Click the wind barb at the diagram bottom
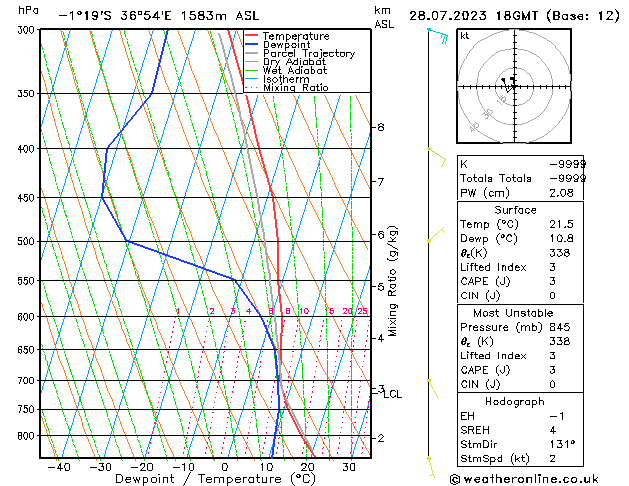The width and height of the screenshot is (629, 486). [431, 464]
